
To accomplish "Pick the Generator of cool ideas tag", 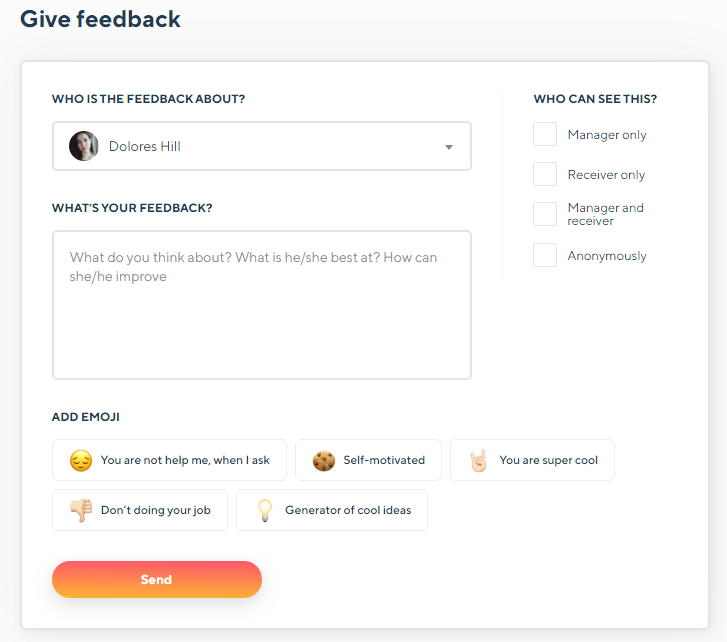I will 332,510.
